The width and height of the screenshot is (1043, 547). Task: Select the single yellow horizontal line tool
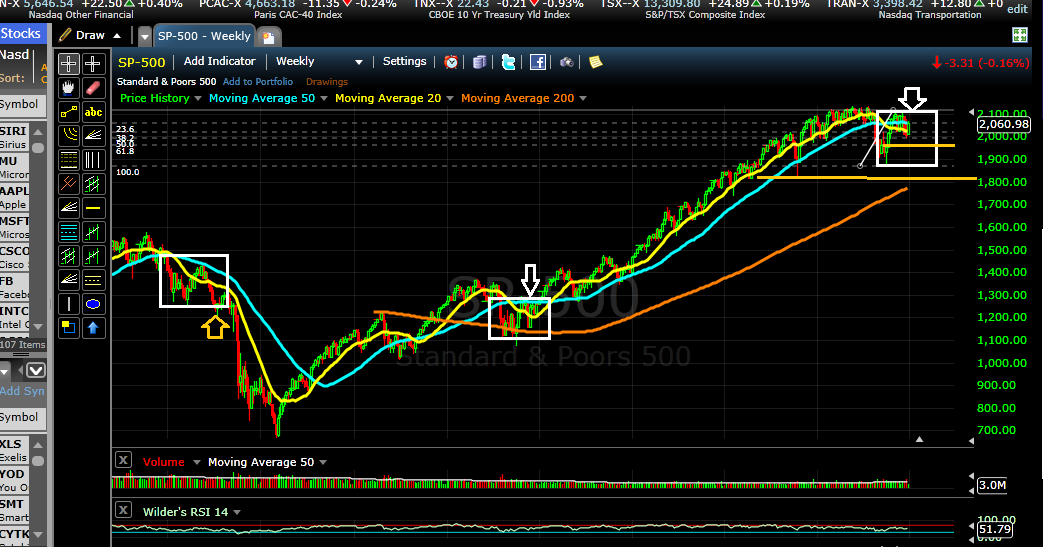pos(93,208)
